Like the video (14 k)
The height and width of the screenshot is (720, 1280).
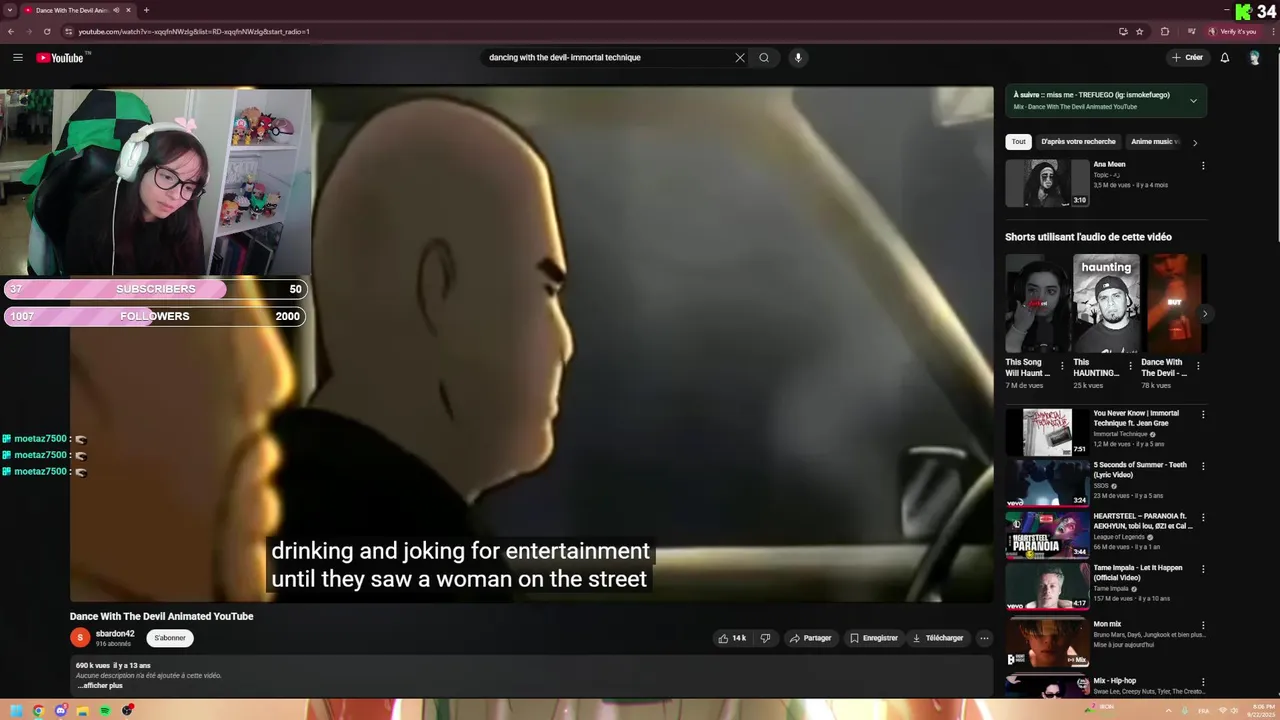click(x=732, y=638)
